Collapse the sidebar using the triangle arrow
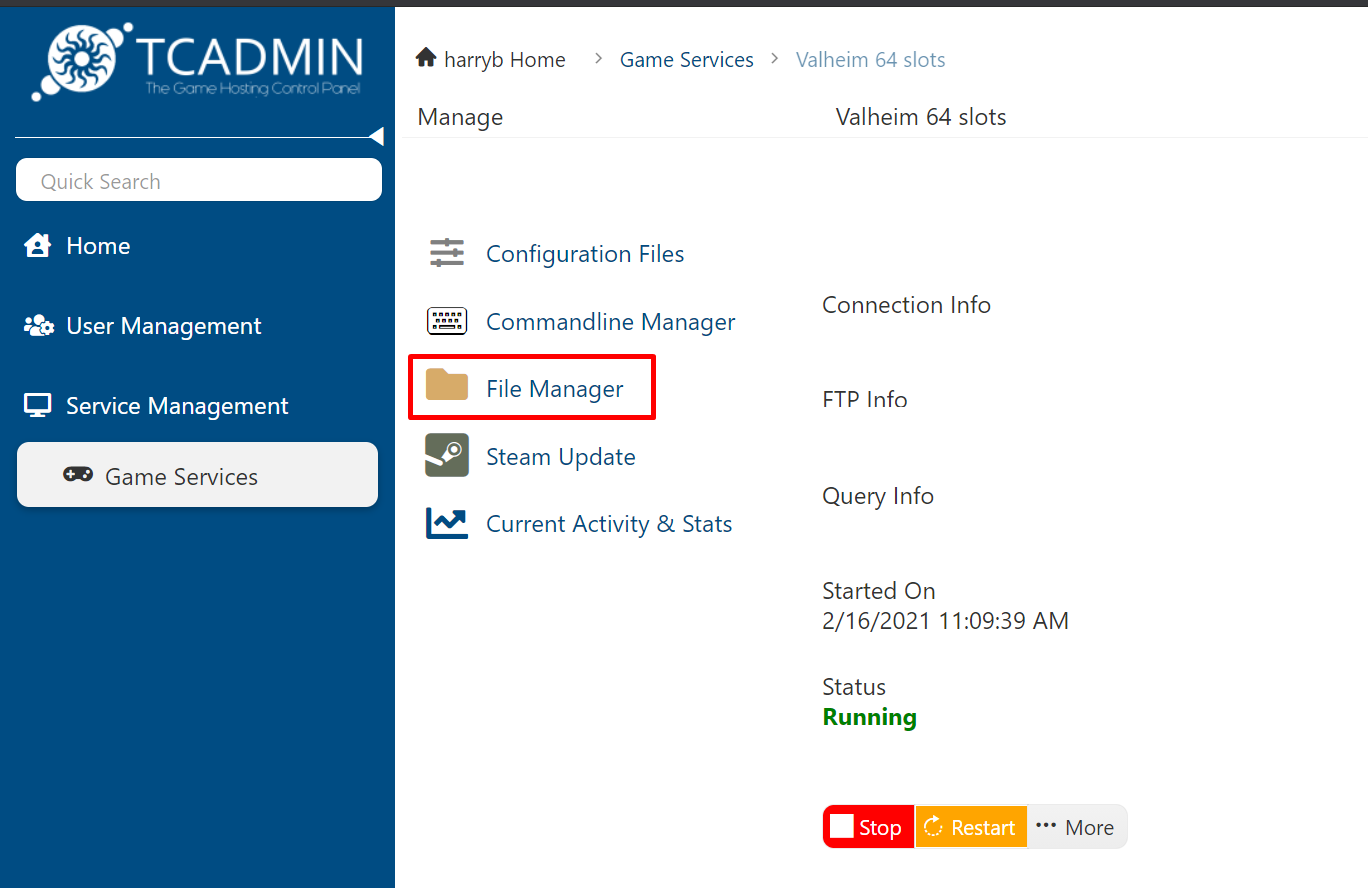1368x888 pixels. pyautogui.click(x=376, y=136)
